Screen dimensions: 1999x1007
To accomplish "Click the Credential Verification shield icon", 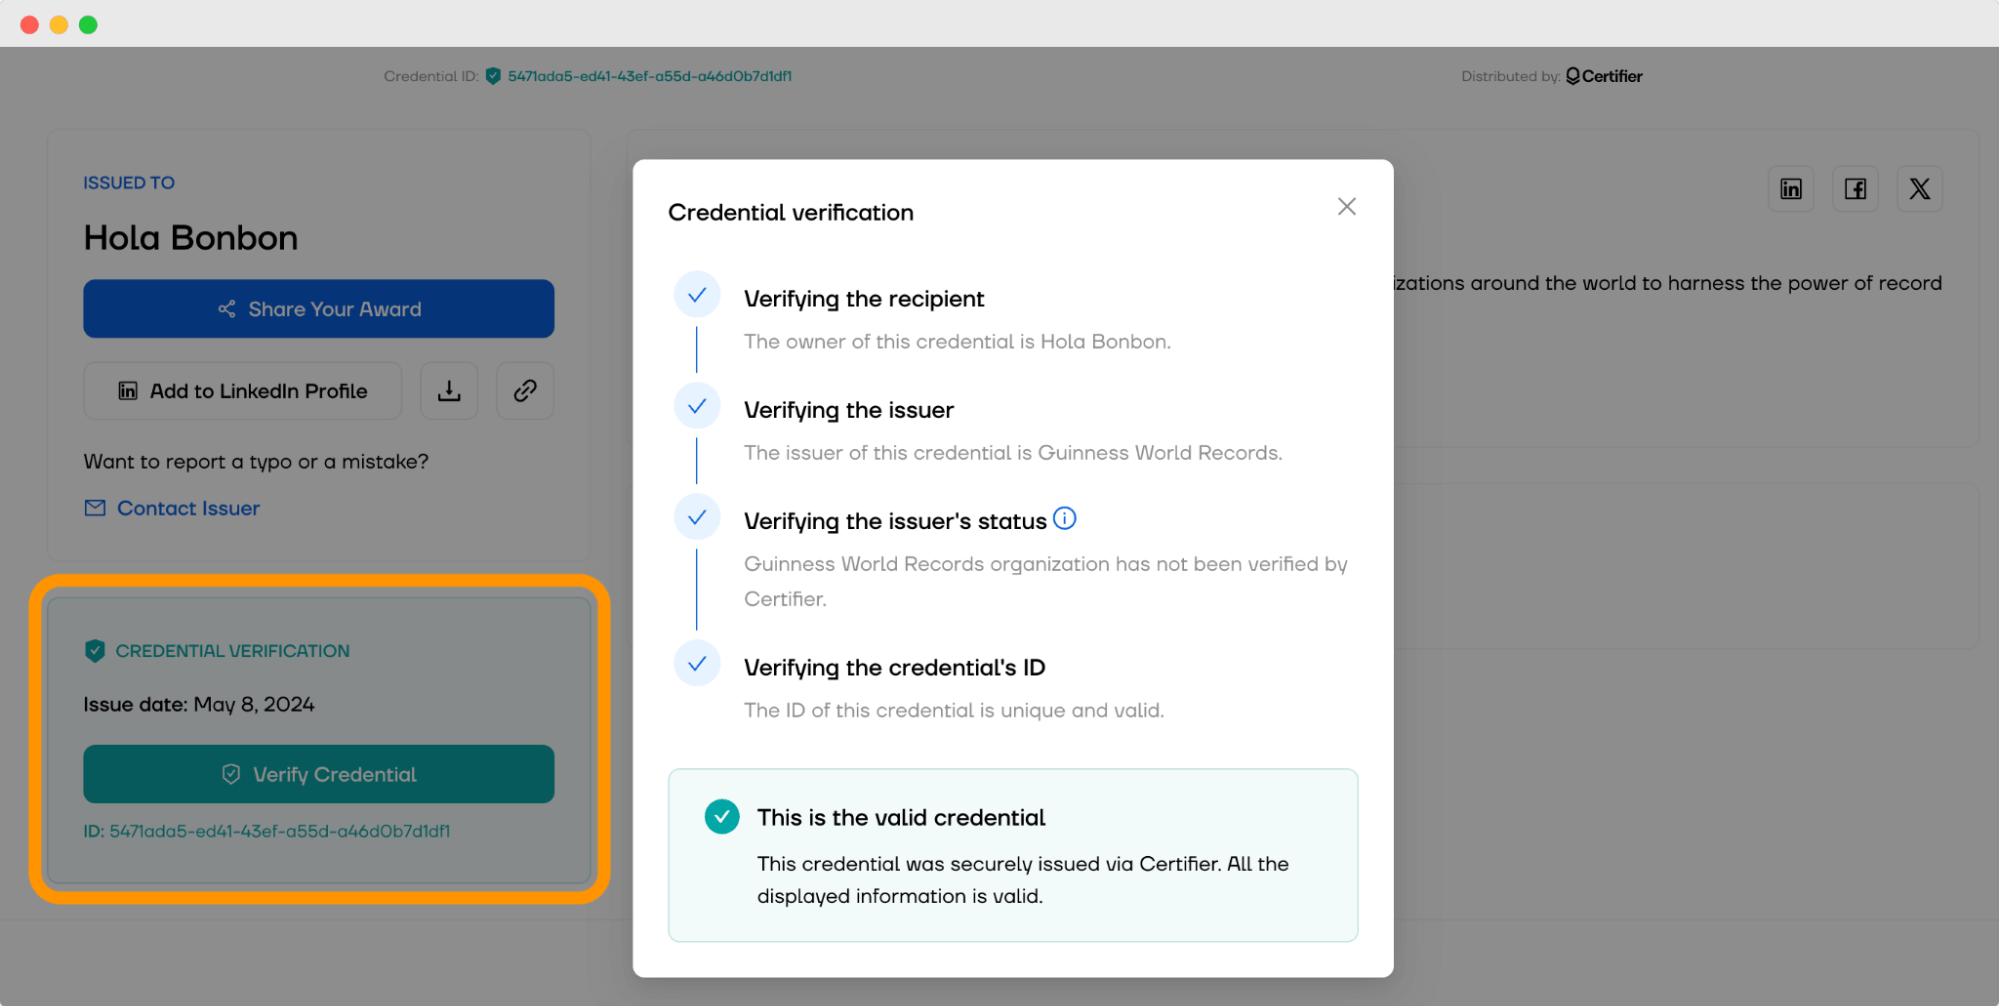I will (x=95, y=651).
